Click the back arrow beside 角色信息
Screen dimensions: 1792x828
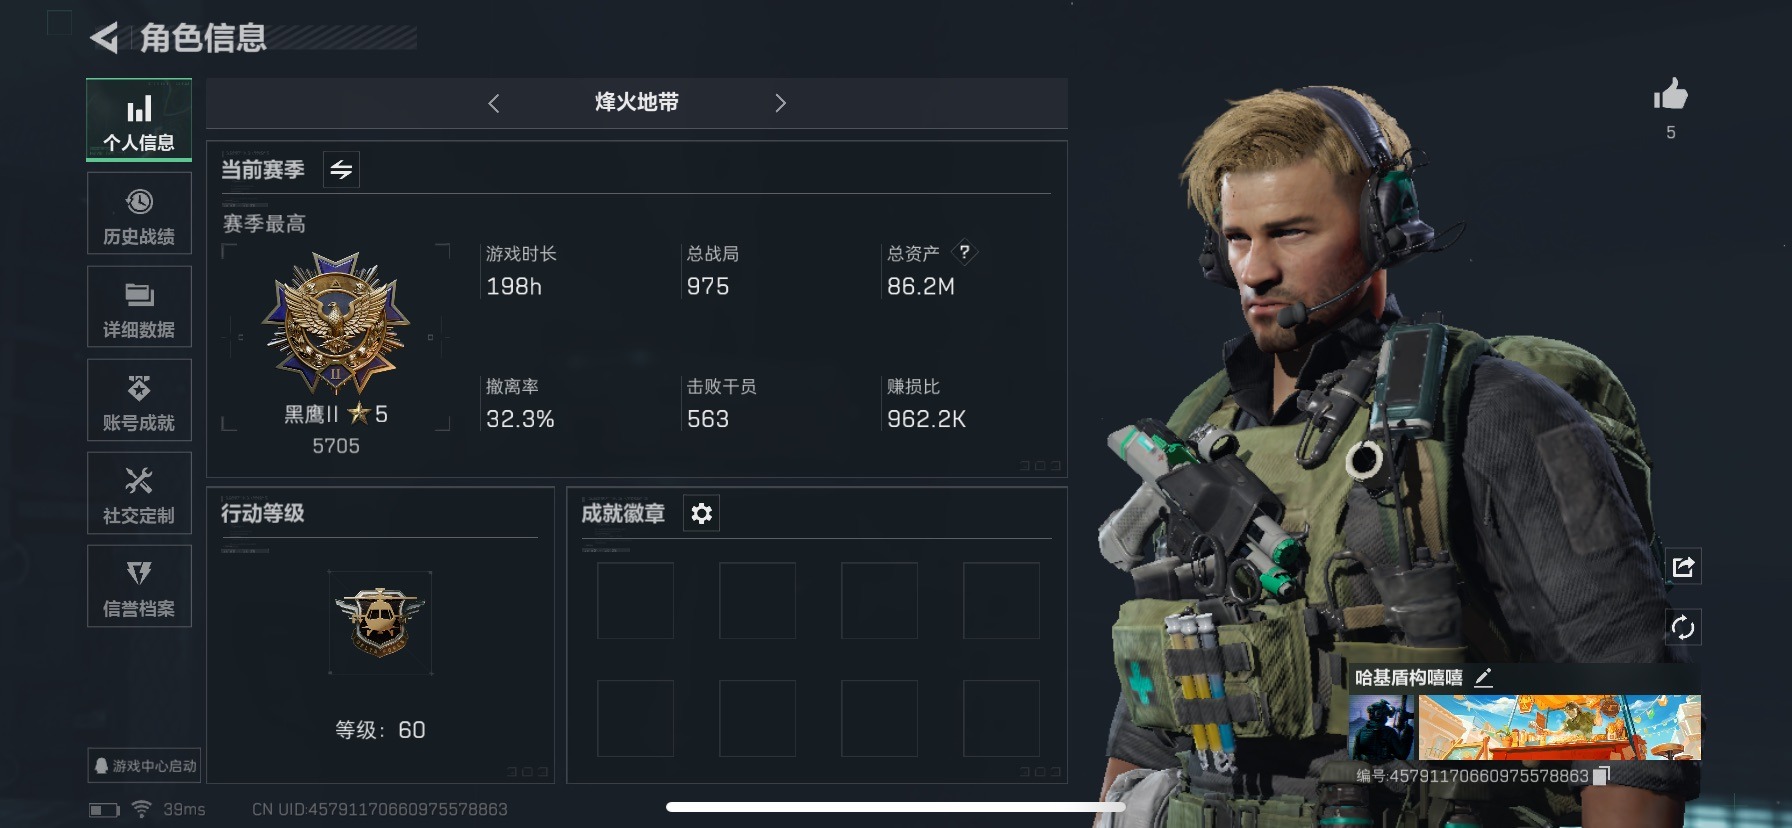(104, 38)
